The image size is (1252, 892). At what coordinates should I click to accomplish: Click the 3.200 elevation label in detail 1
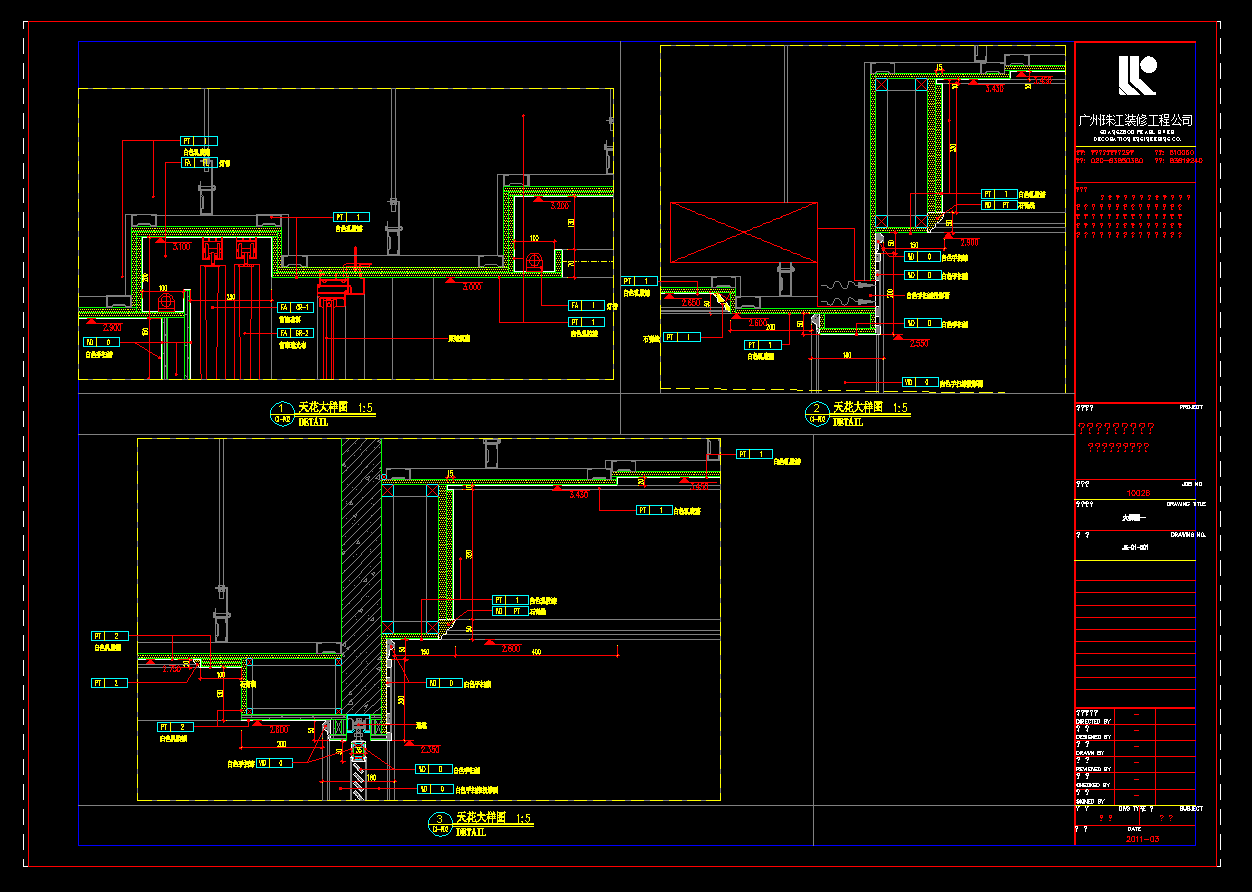(560, 205)
